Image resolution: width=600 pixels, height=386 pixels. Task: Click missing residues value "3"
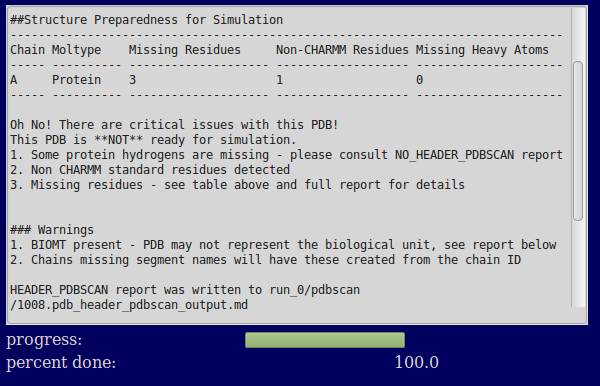coord(132,80)
